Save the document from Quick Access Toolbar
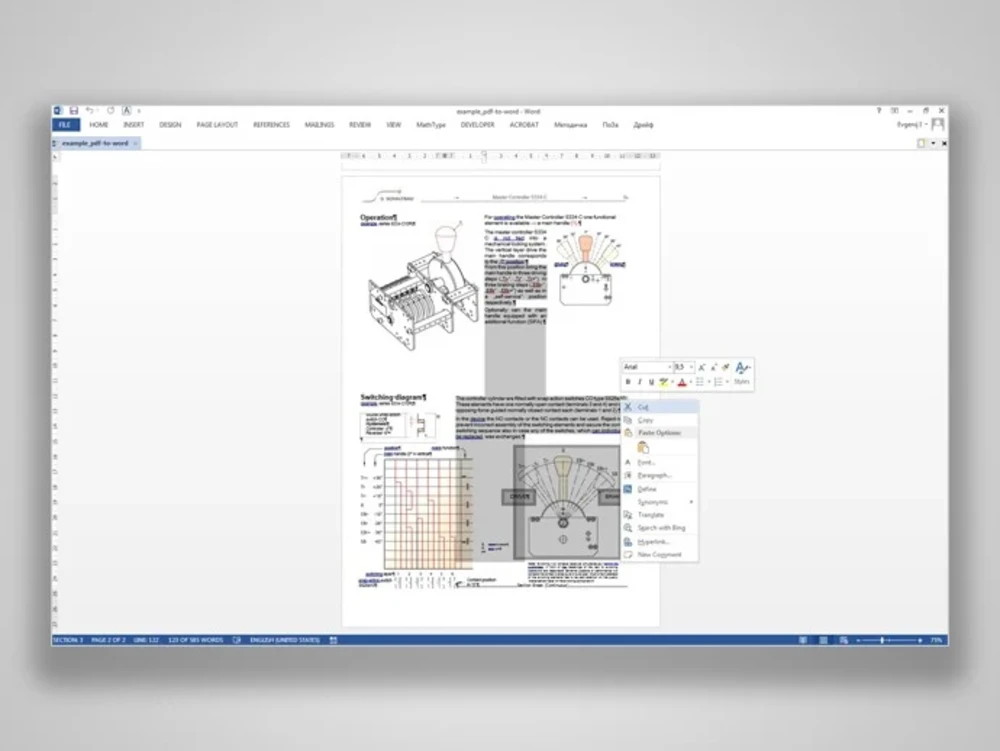The height and width of the screenshot is (751, 1000). click(x=74, y=111)
